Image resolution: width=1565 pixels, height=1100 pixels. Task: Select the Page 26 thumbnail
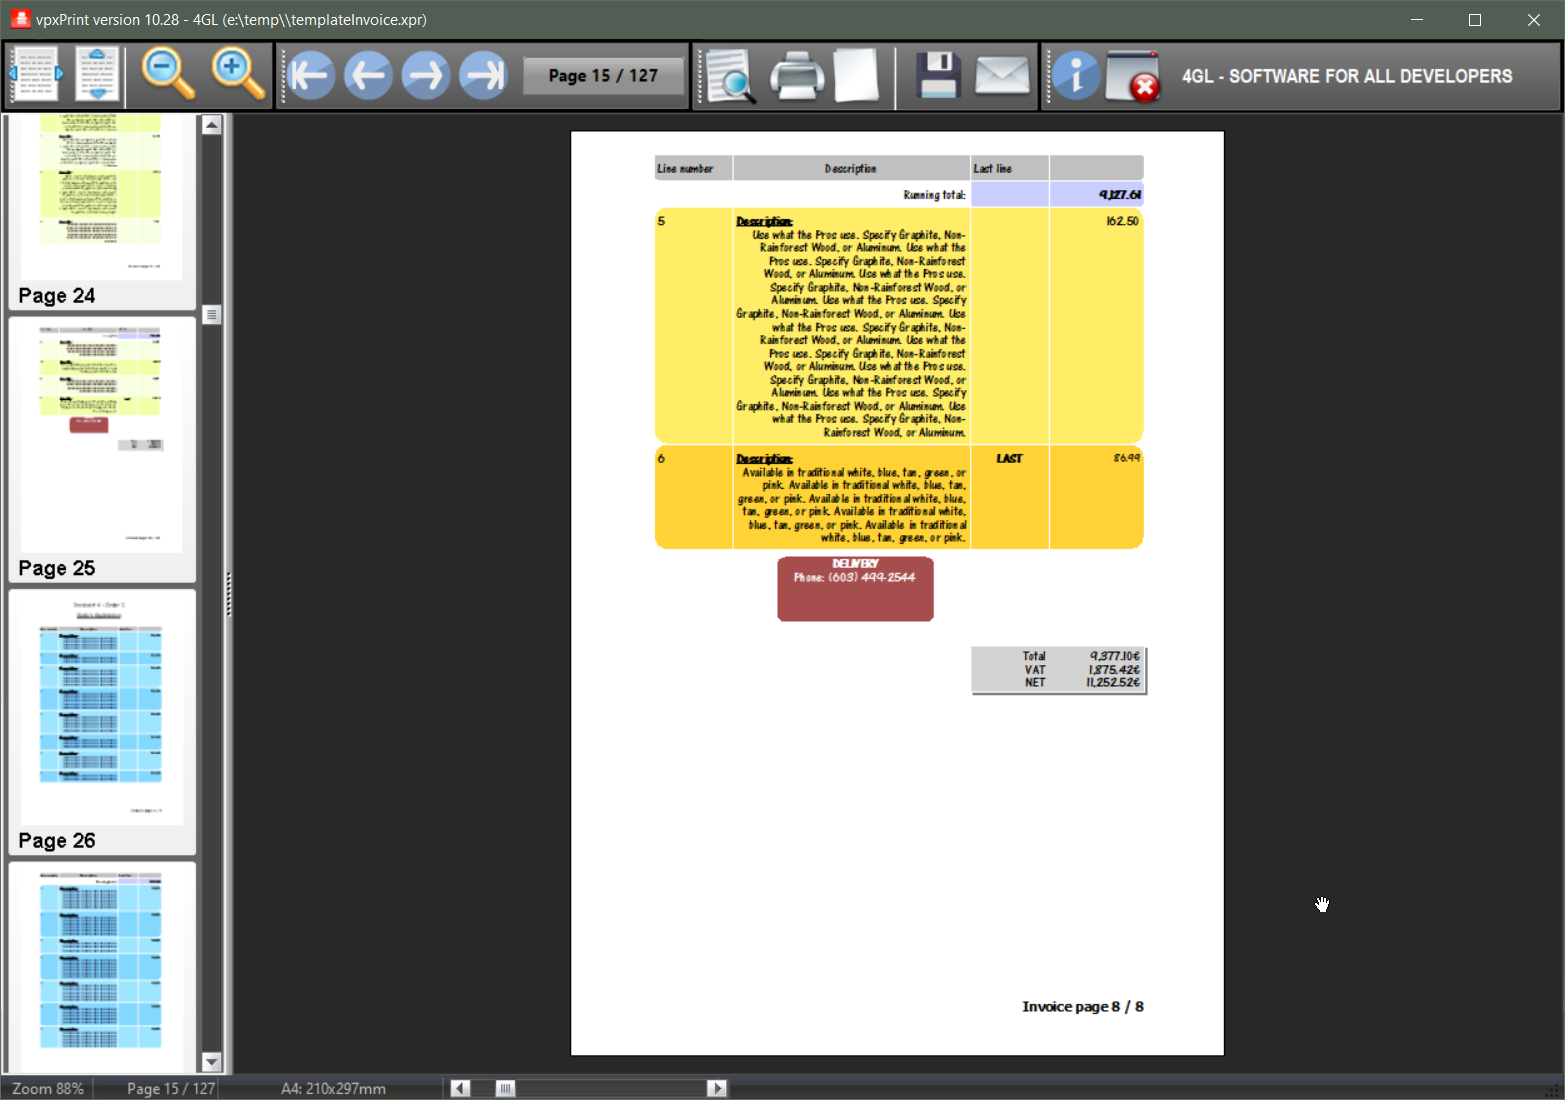(x=101, y=722)
